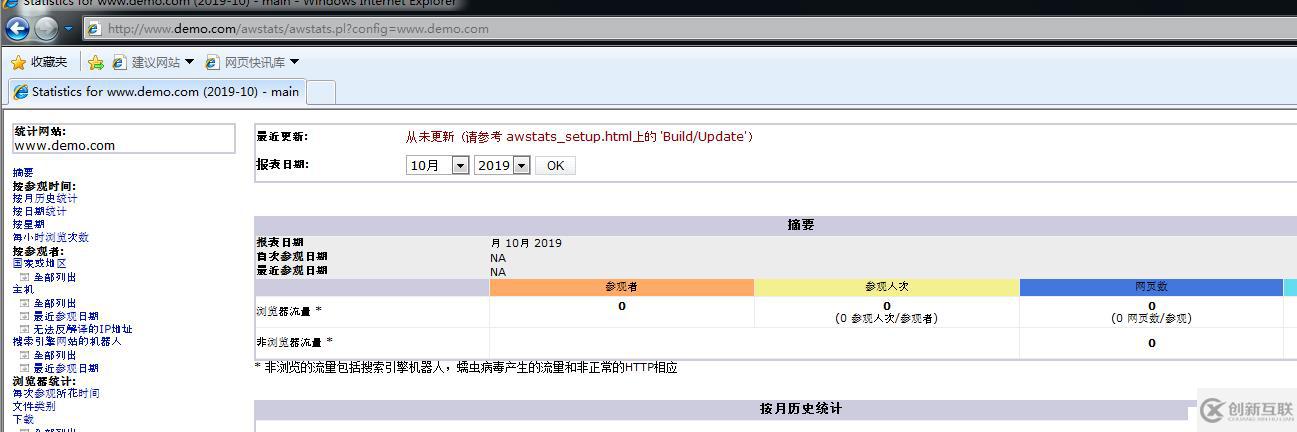
Task: Click the (0 参观人次/参观者) cell text
Action: tap(886, 319)
